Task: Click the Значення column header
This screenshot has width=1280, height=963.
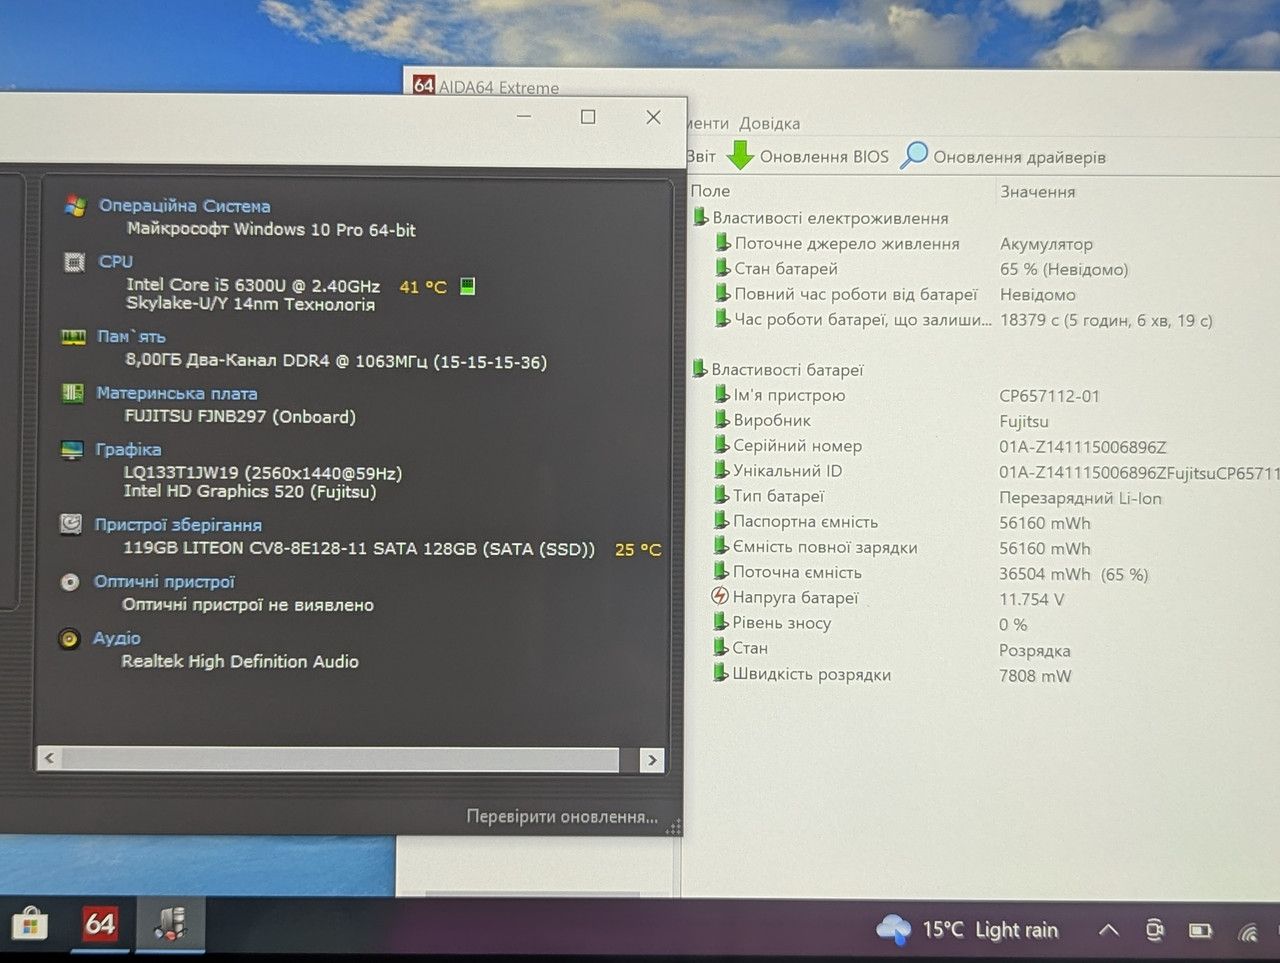Action: pyautogui.click(x=1038, y=191)
